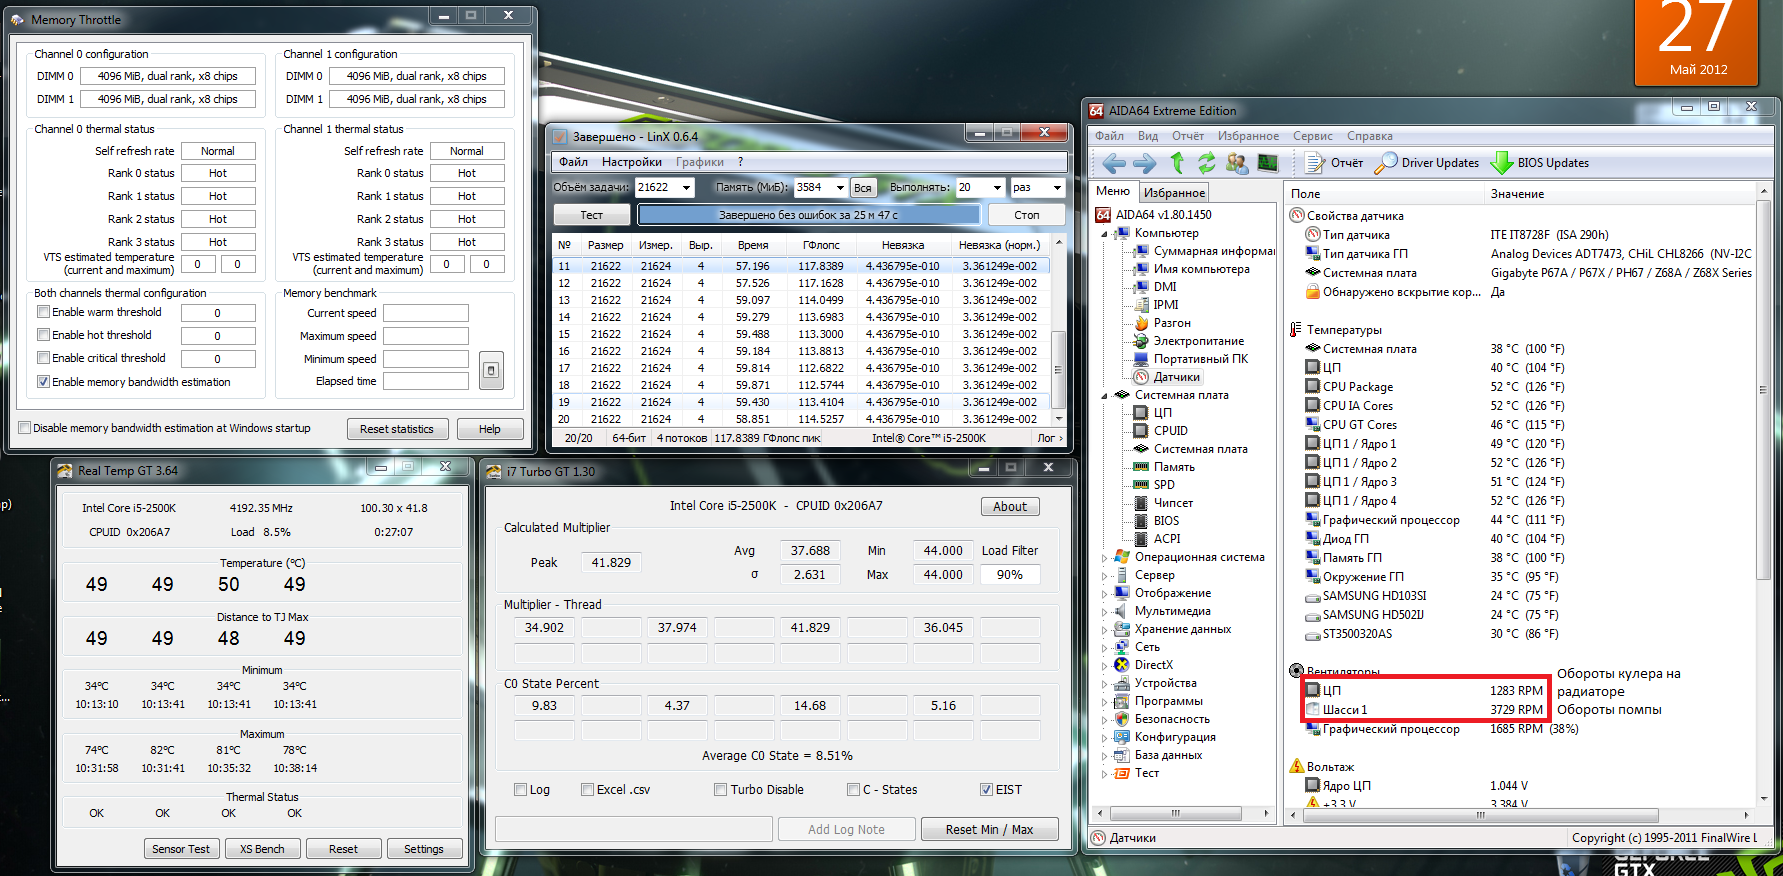This screenshot has width=1783, height=876.
Task: Click AIDA64 green up-level arrow icon
Action: click(x=1177, y=163)
